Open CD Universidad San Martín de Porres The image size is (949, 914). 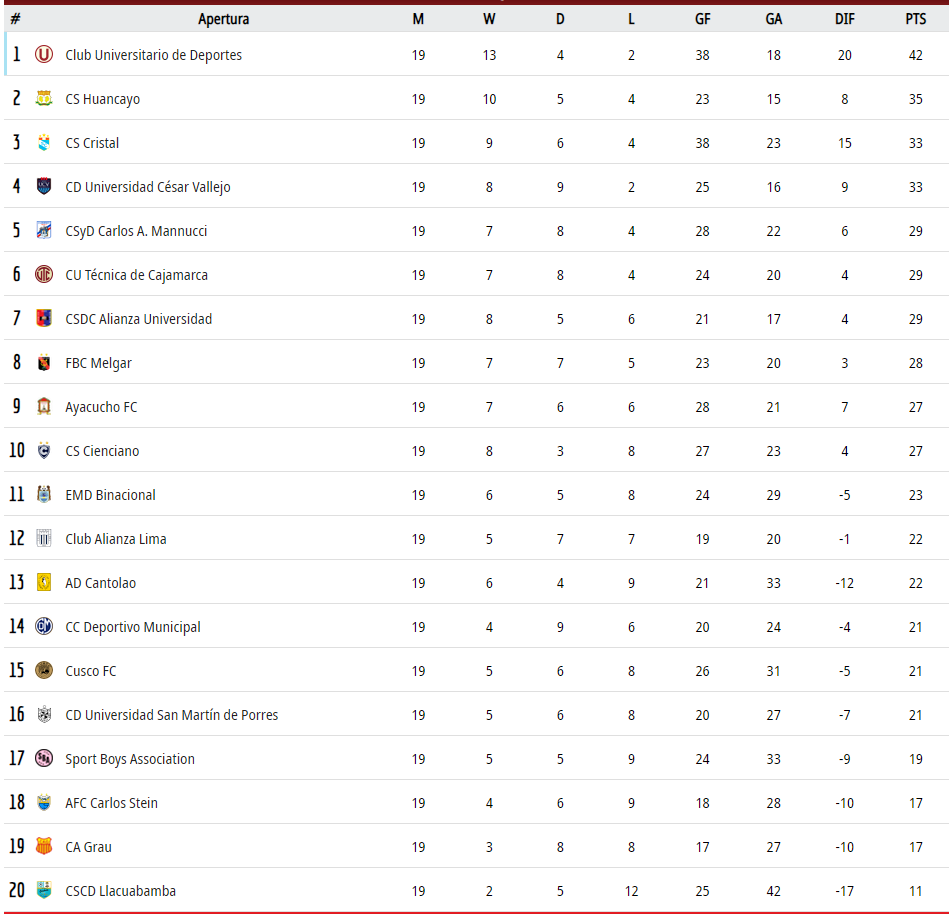click(172, 715)
